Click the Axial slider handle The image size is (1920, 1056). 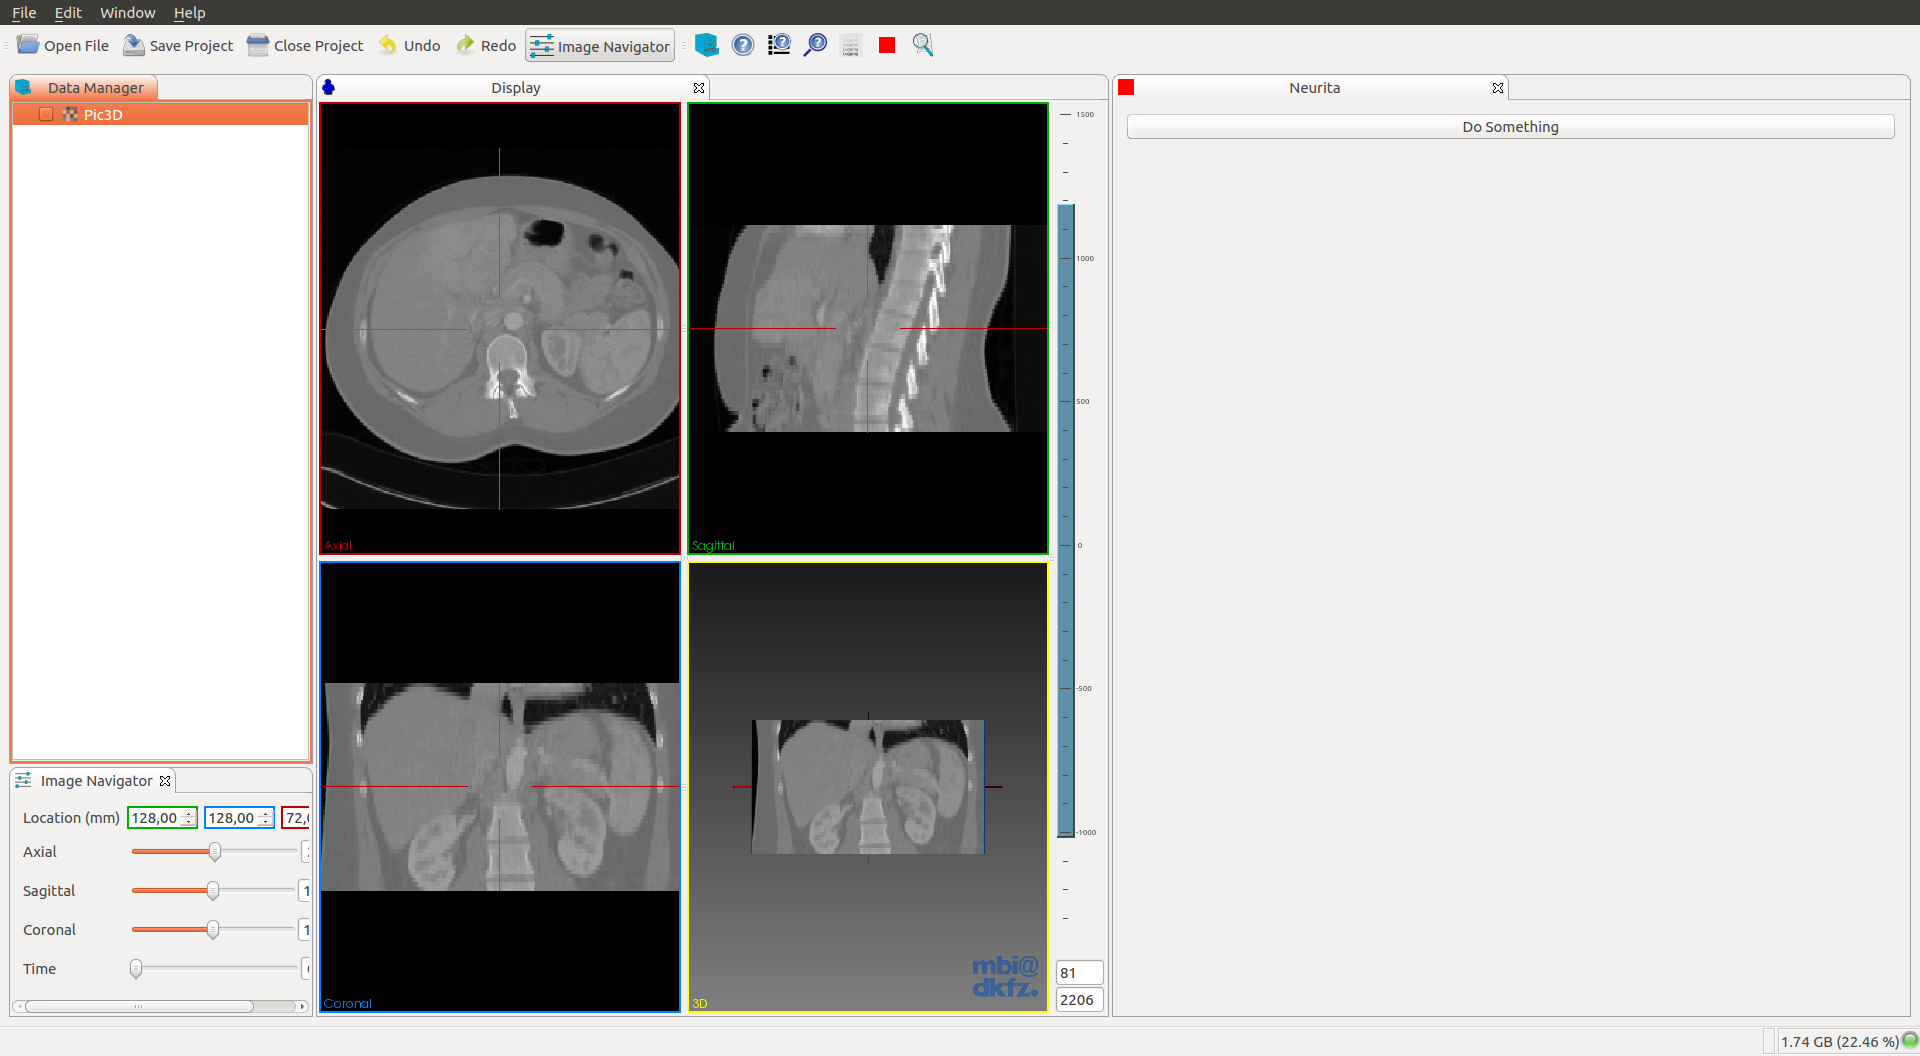click(215, 852)
